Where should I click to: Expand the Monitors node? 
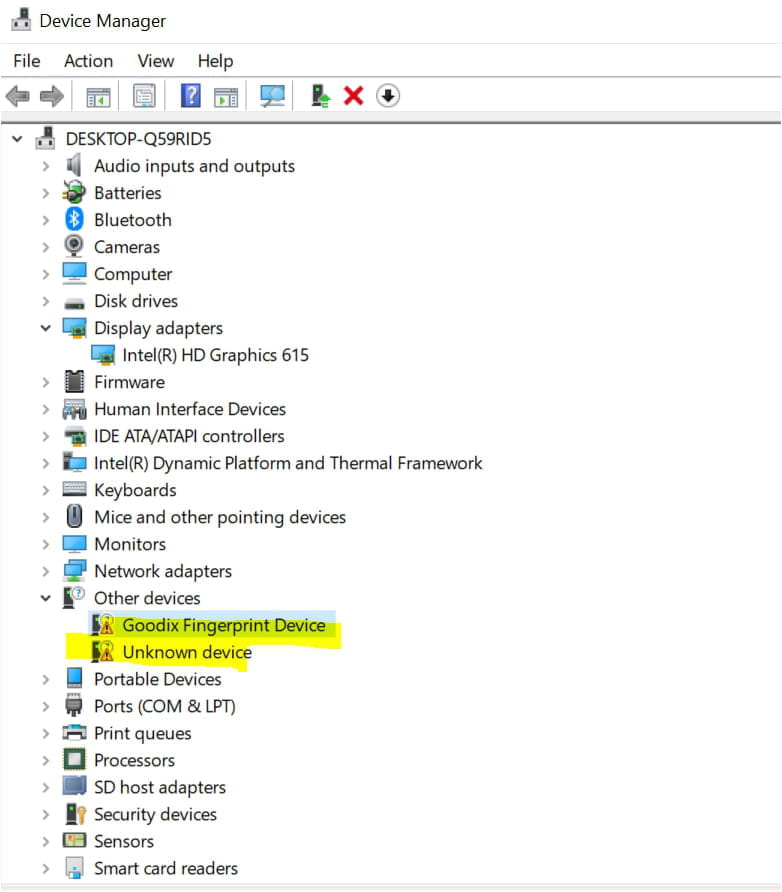click(46, 544)
